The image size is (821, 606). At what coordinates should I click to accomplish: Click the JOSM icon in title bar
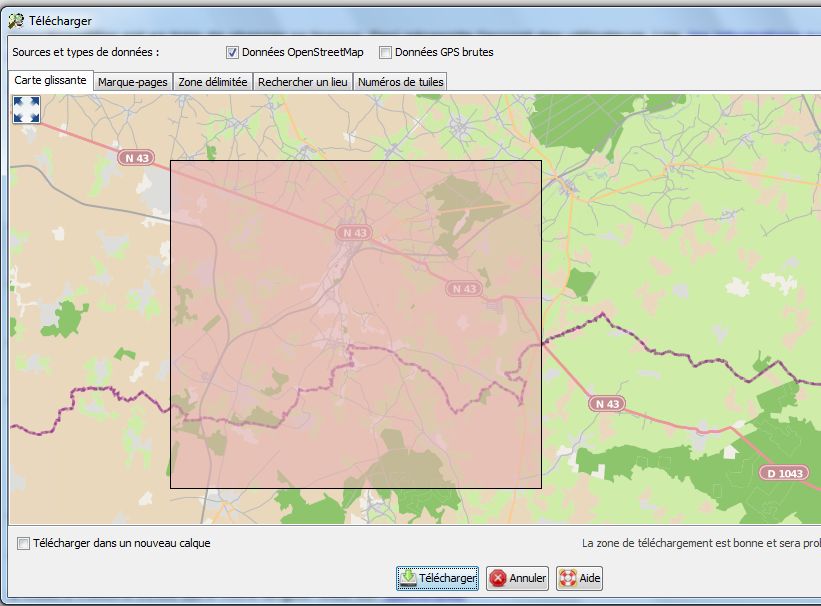pyautogui.click(x=15, y=19)
